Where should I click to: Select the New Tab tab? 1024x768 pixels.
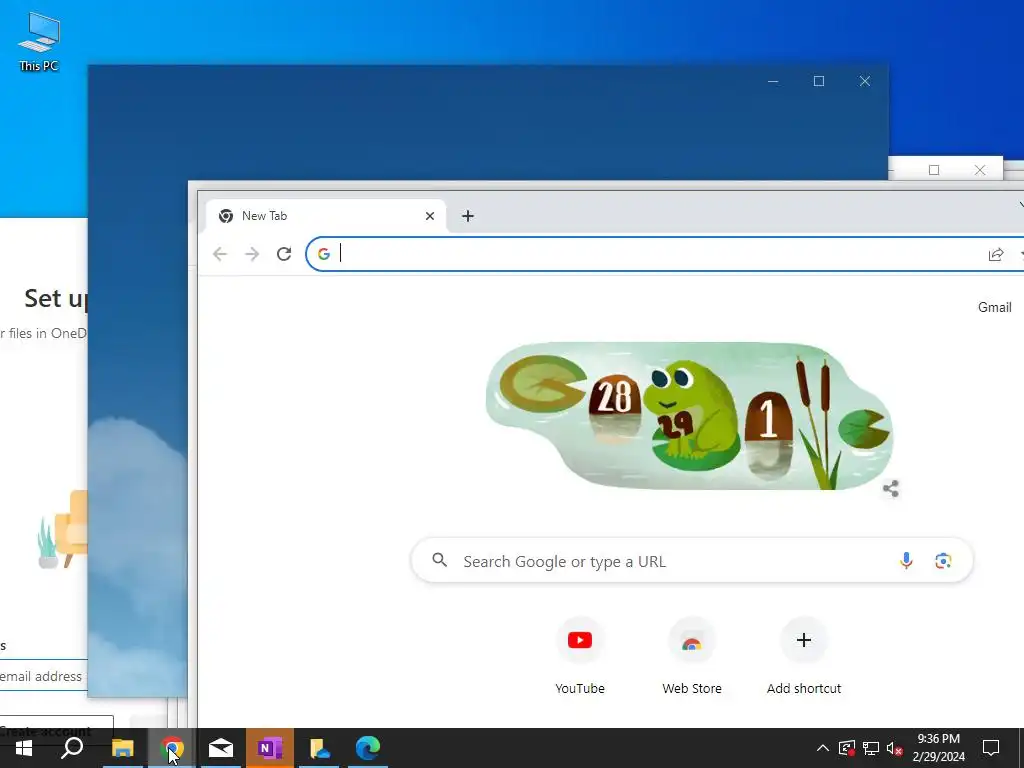pyautogui.click(x=325, y=216)
